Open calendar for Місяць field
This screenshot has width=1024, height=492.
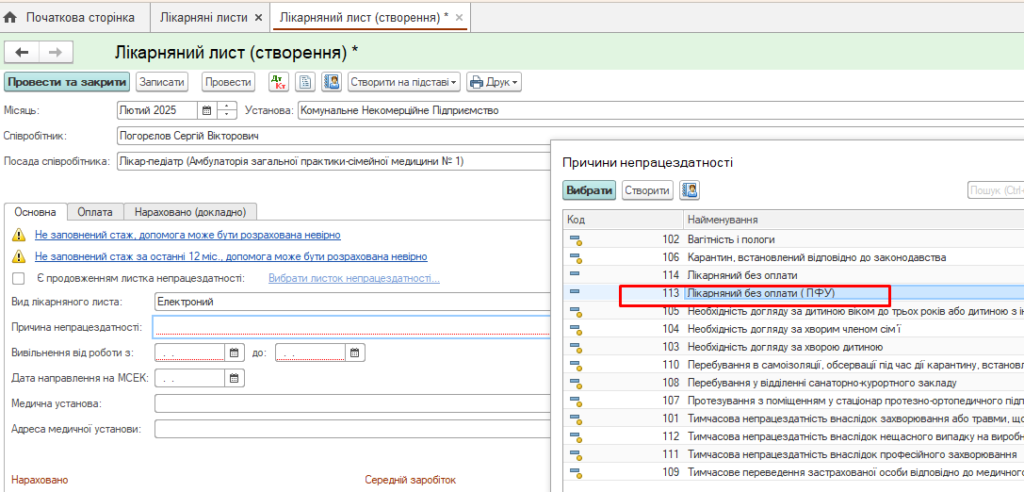[x=207, y=110]
